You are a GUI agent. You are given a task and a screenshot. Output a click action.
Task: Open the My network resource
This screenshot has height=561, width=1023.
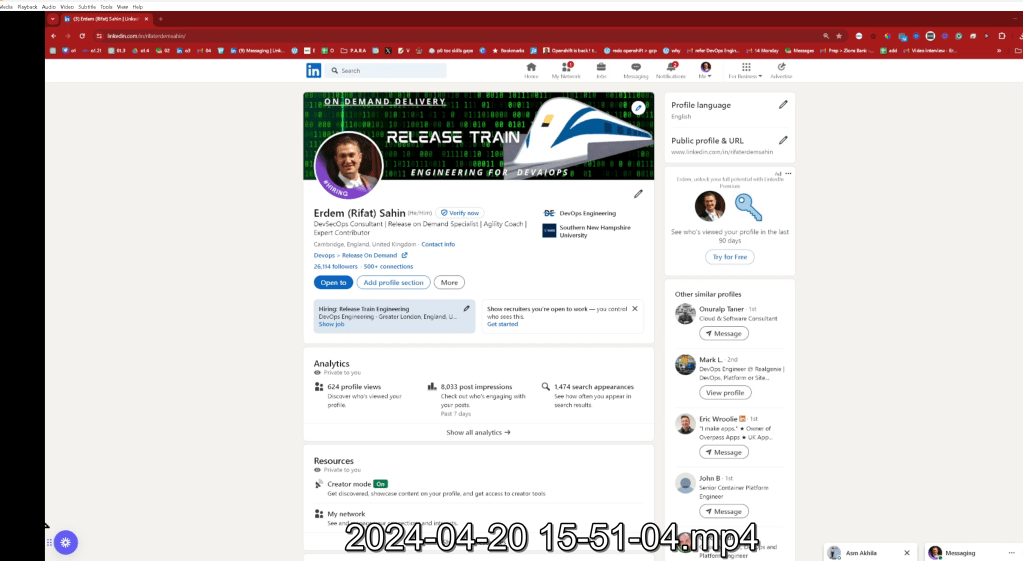coord(346,514)
